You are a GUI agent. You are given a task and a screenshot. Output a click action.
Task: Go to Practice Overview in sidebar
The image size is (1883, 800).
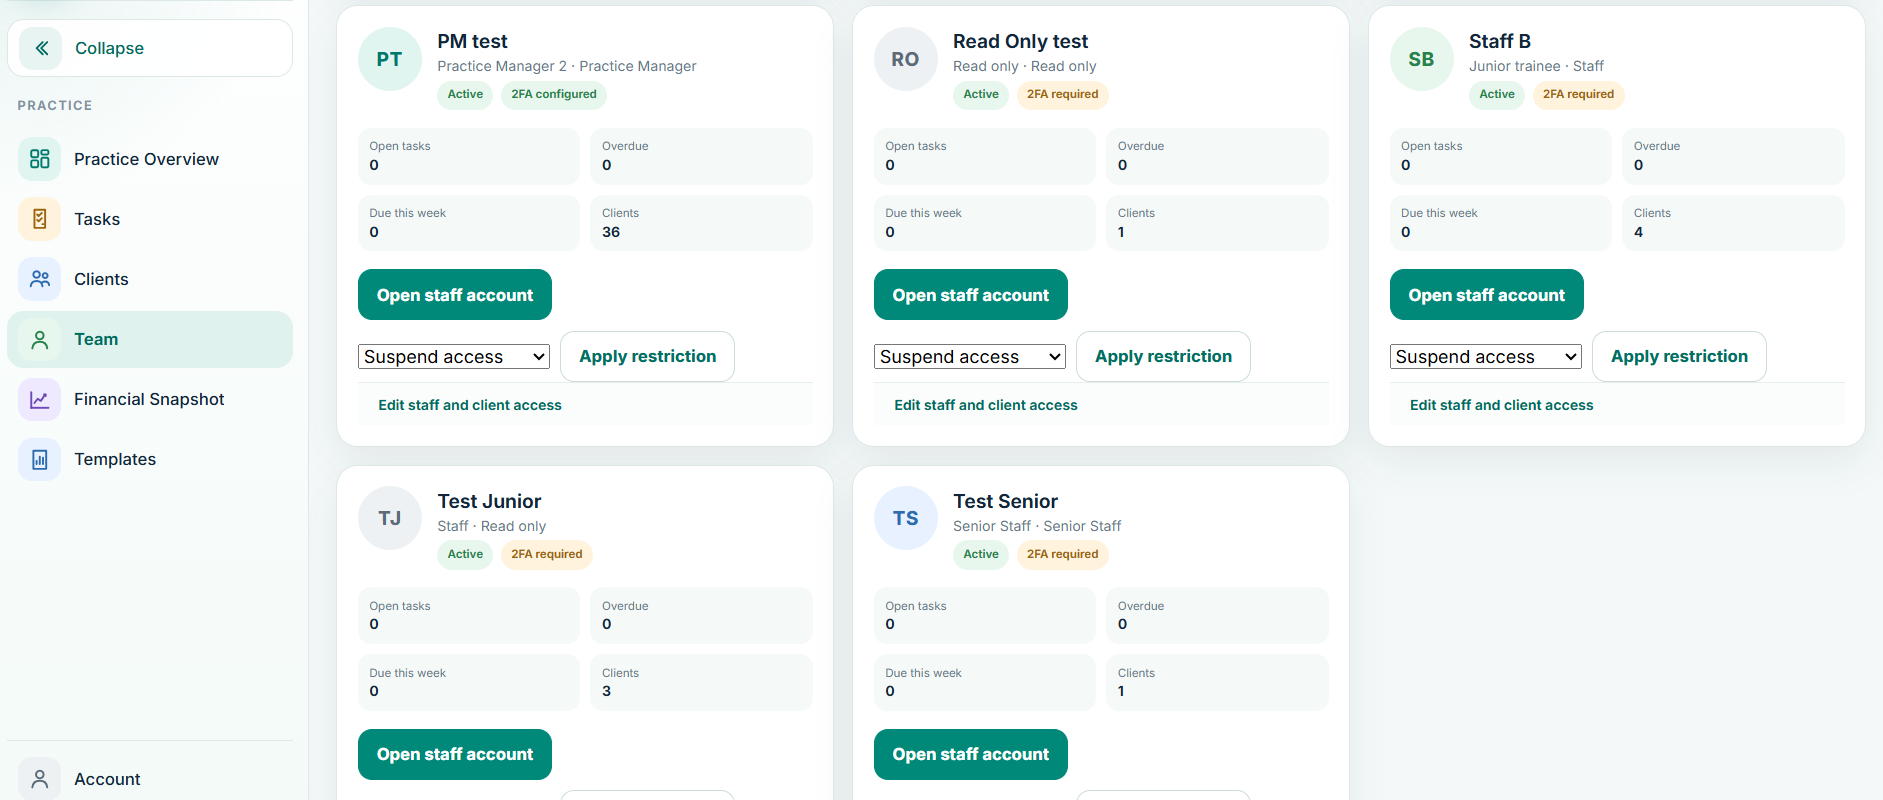(x=150, y=159)
